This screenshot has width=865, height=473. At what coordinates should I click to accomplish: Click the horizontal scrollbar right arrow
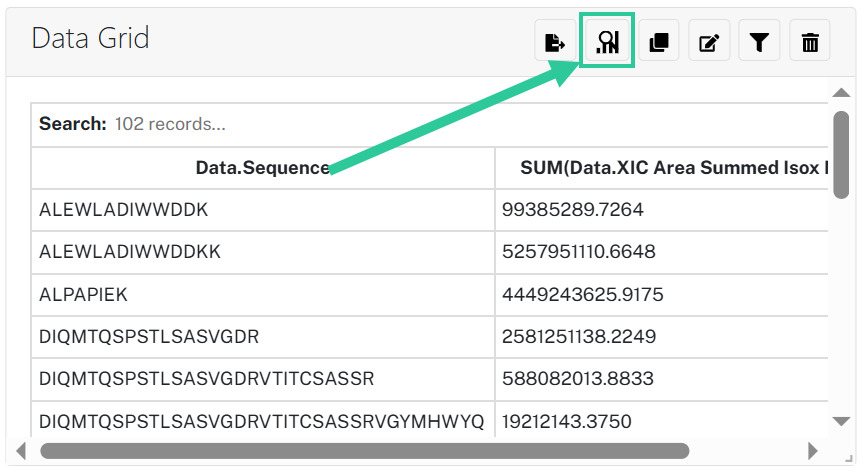813,451
